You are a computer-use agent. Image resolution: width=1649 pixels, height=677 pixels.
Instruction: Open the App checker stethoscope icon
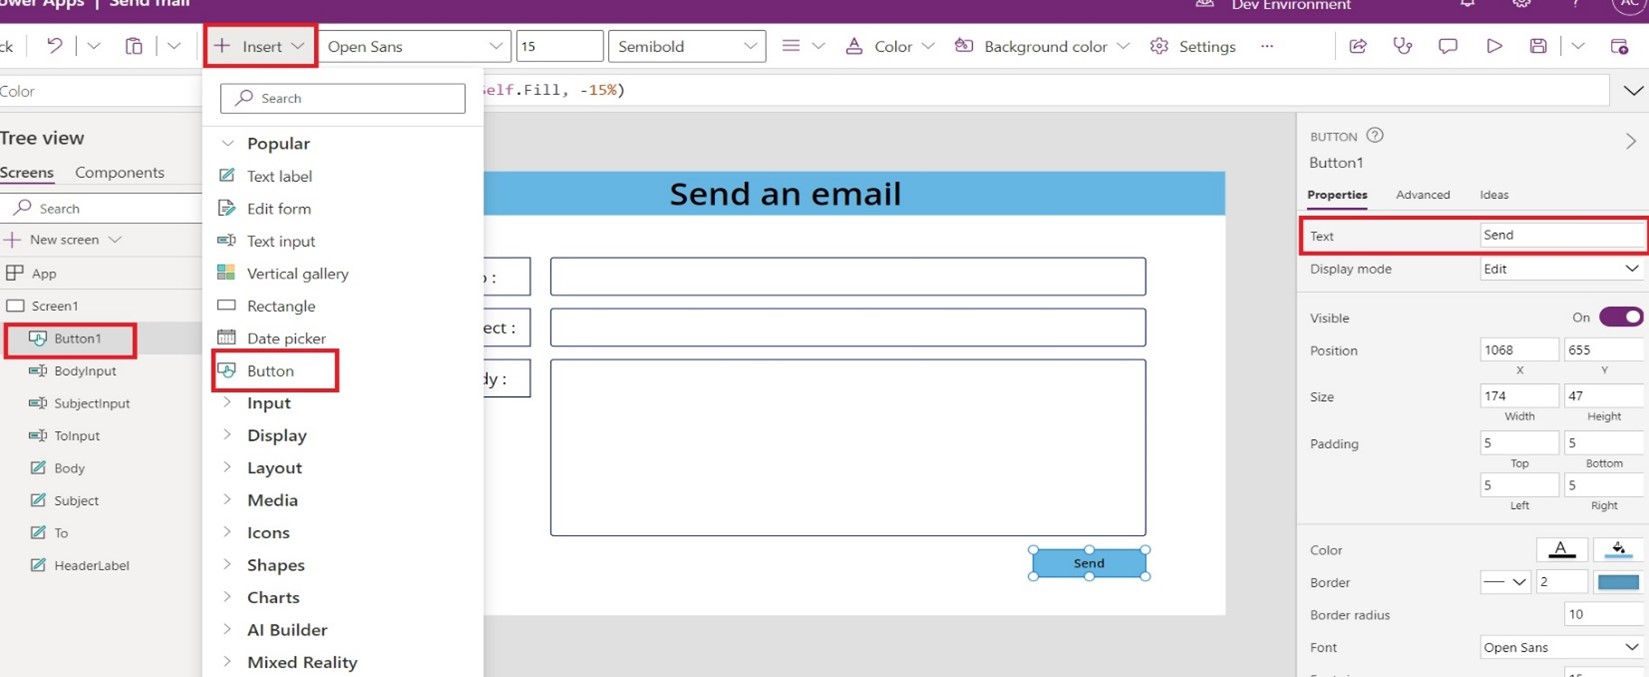point(1402,46)
